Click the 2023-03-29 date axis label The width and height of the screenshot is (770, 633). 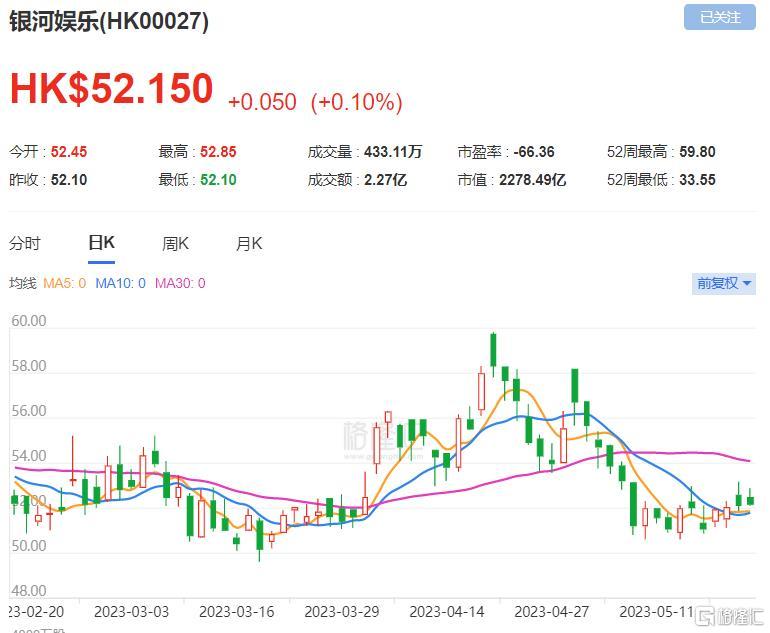342,612
